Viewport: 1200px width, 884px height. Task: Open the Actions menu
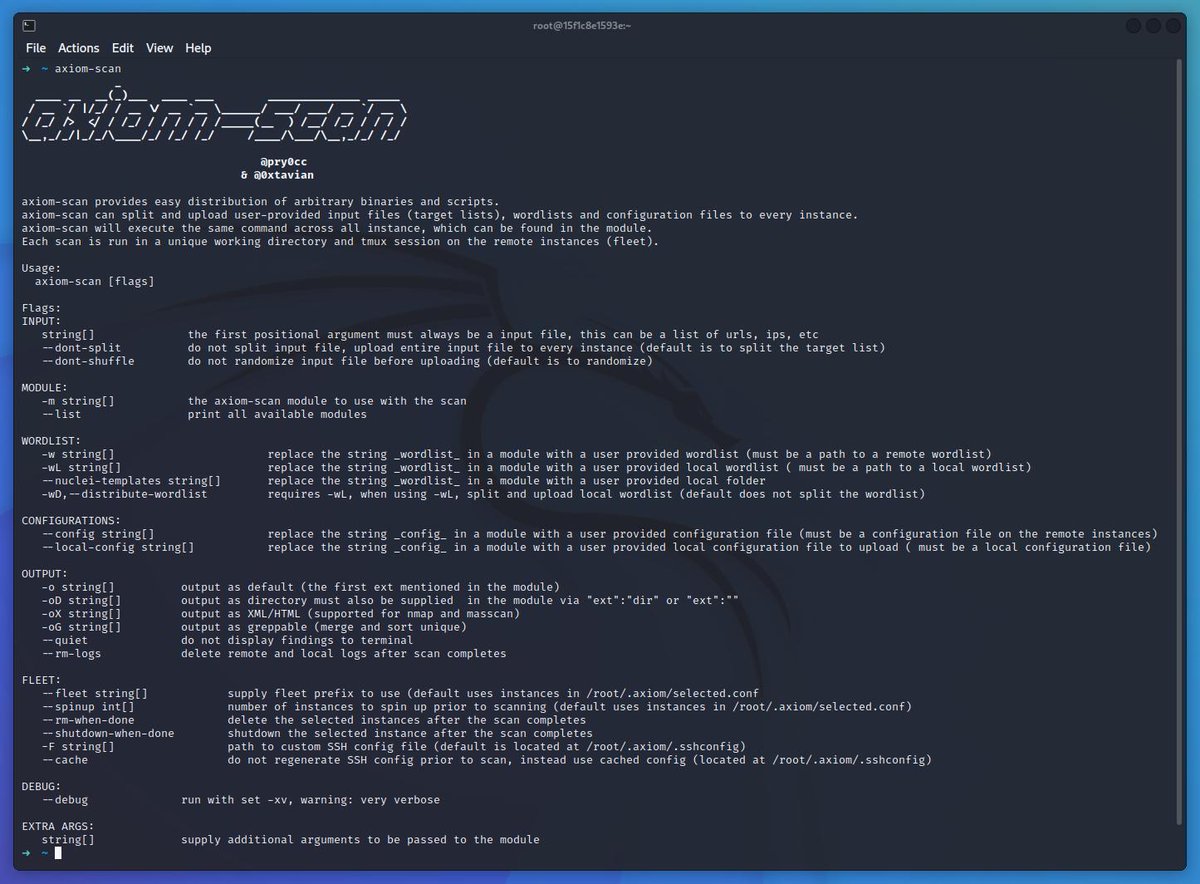click(x=79, y=48)
